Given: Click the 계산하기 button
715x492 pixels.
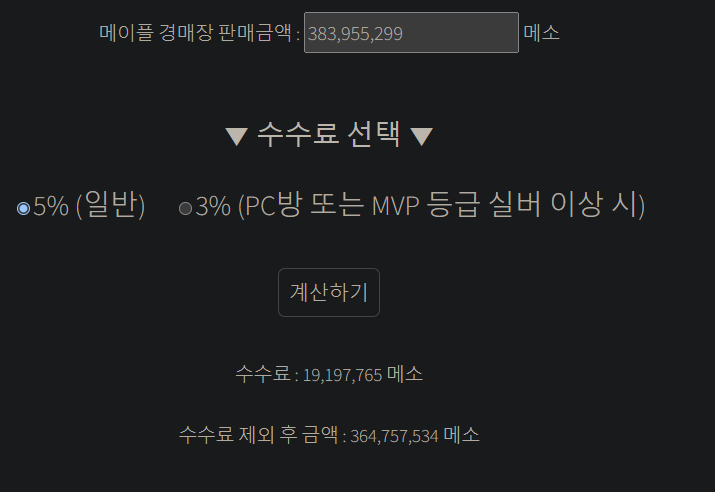Looking at the screenshot, I should 329,292.
